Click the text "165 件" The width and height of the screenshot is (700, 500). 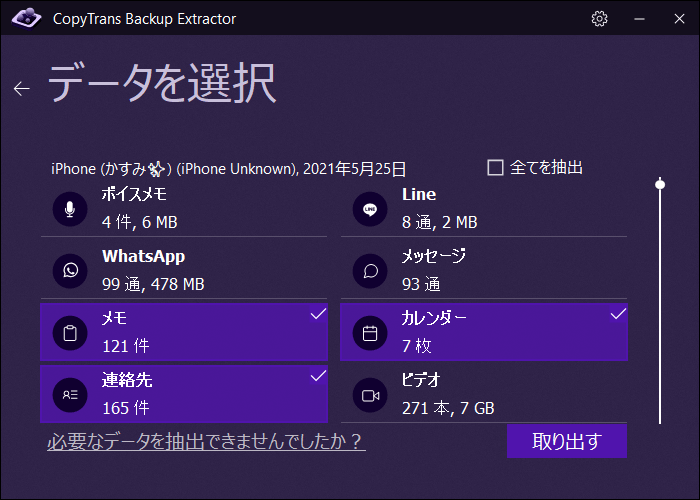[125, 408]
